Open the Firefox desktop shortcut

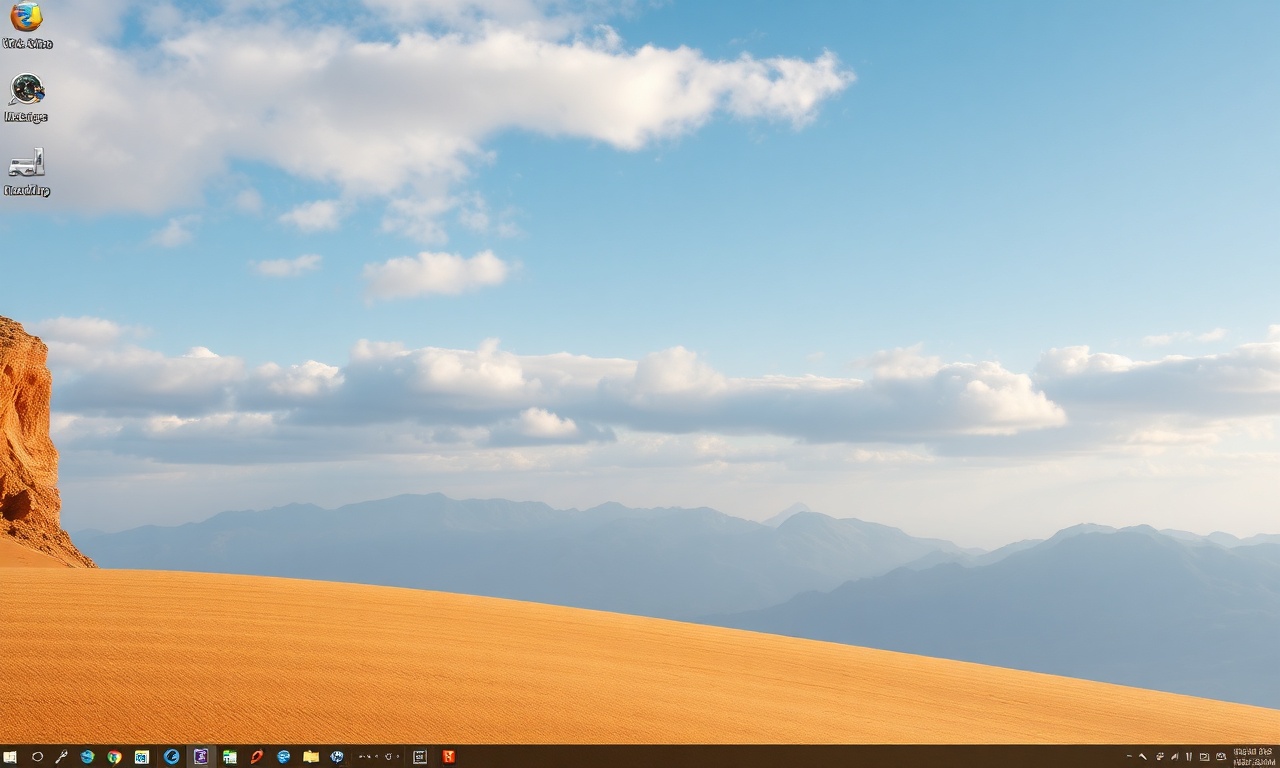(x=26, y=25)
